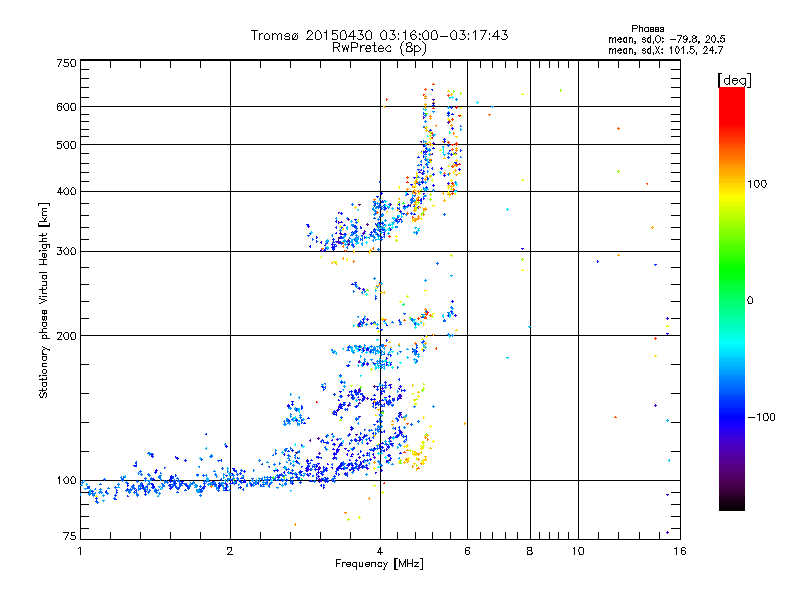Select the 'RwPretec (8p)' subtitle text
This screenshot has height=600, width=800.
click(379, 48)
